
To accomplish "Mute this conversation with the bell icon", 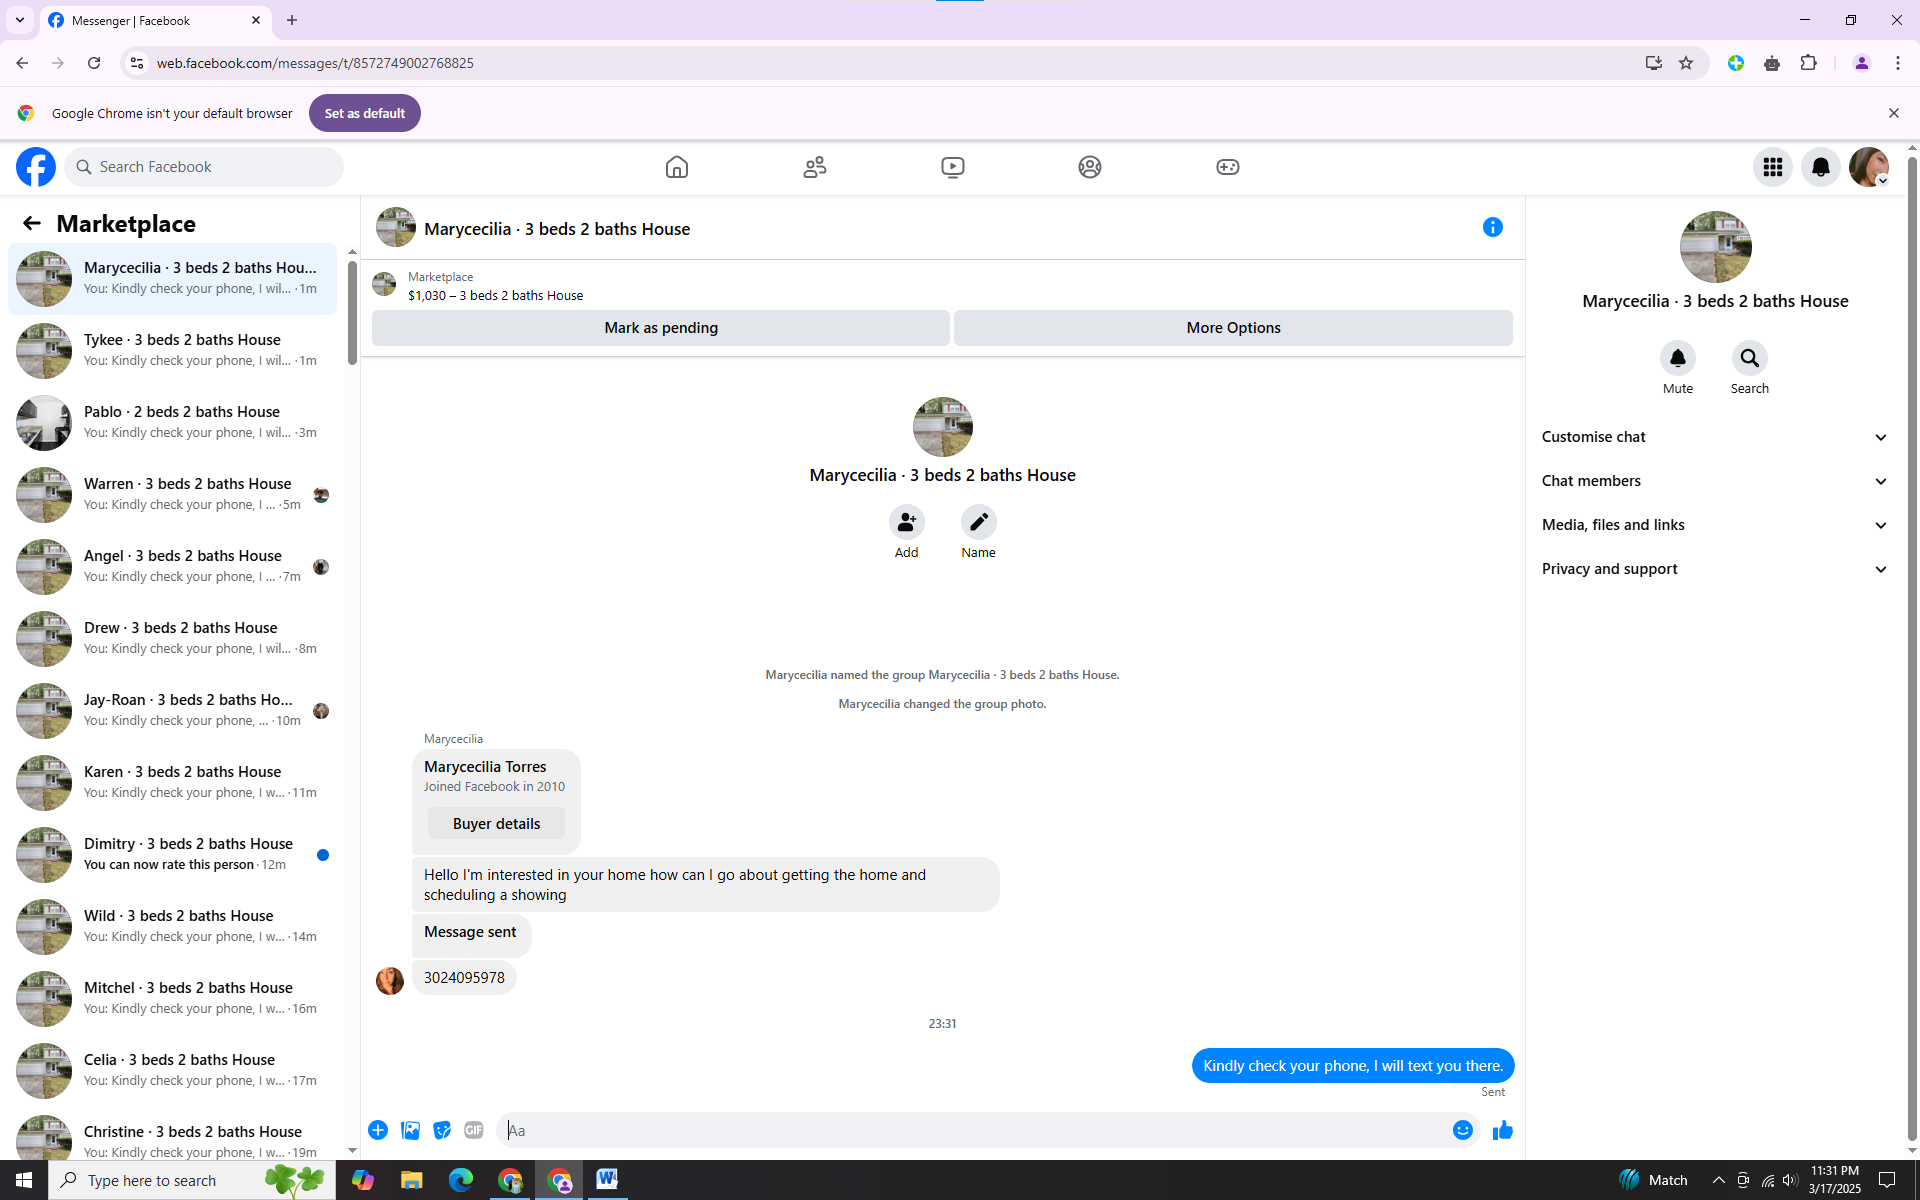I will pyautogui.click(x=1678, y=358).
